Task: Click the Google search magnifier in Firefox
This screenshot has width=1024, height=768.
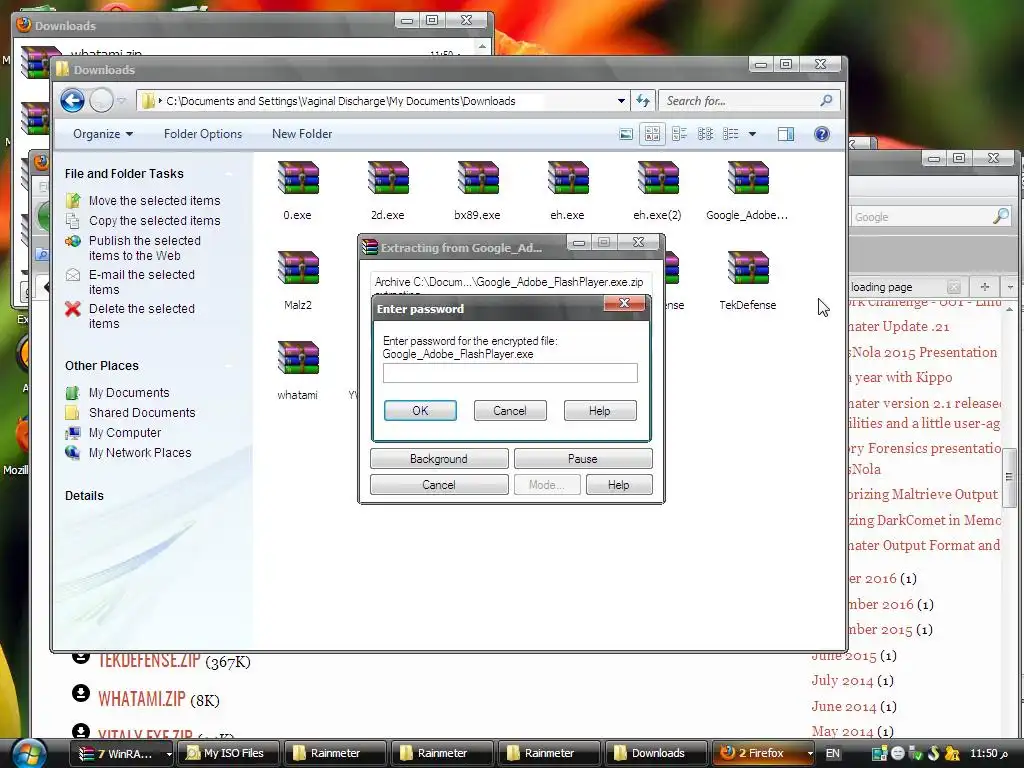Action: click(1000, 216)
